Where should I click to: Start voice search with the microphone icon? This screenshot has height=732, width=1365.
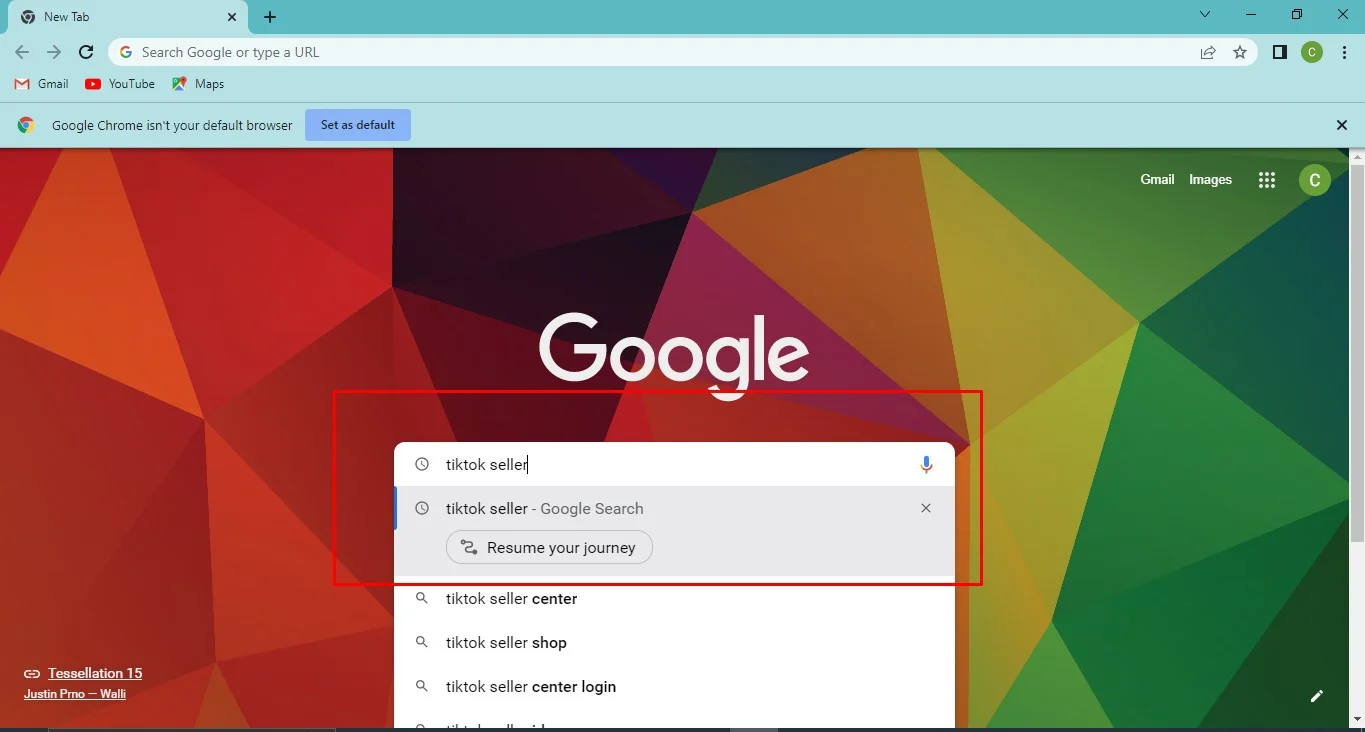pyautogui.click(x=926, y=464)
